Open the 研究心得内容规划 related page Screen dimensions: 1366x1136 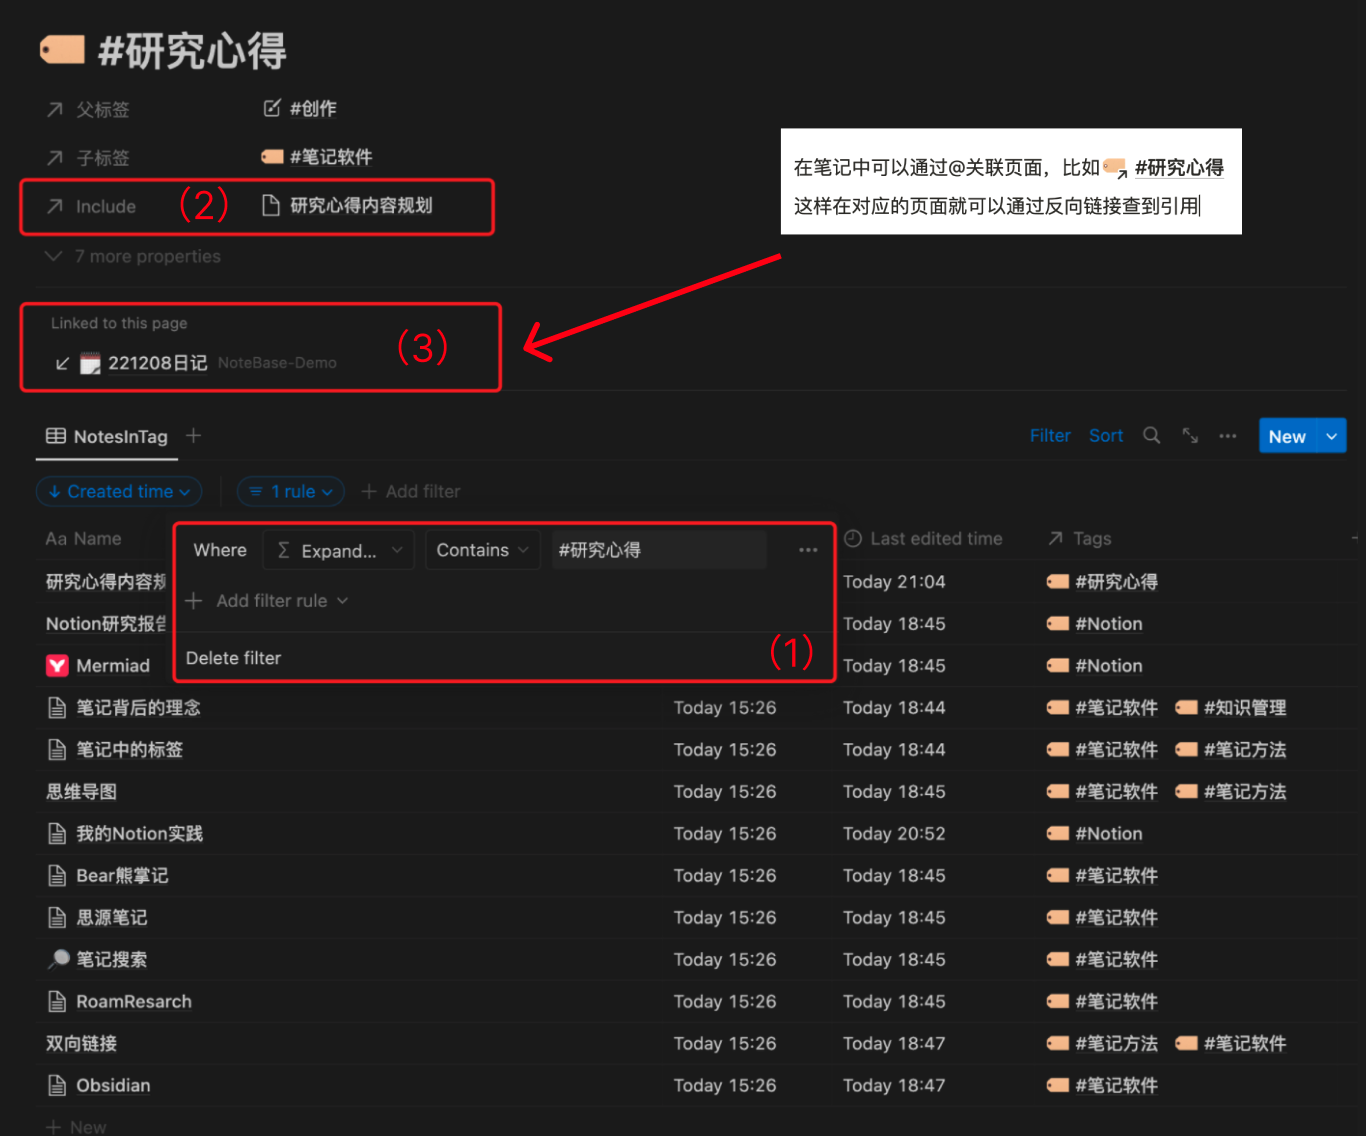tap(361, 206)
